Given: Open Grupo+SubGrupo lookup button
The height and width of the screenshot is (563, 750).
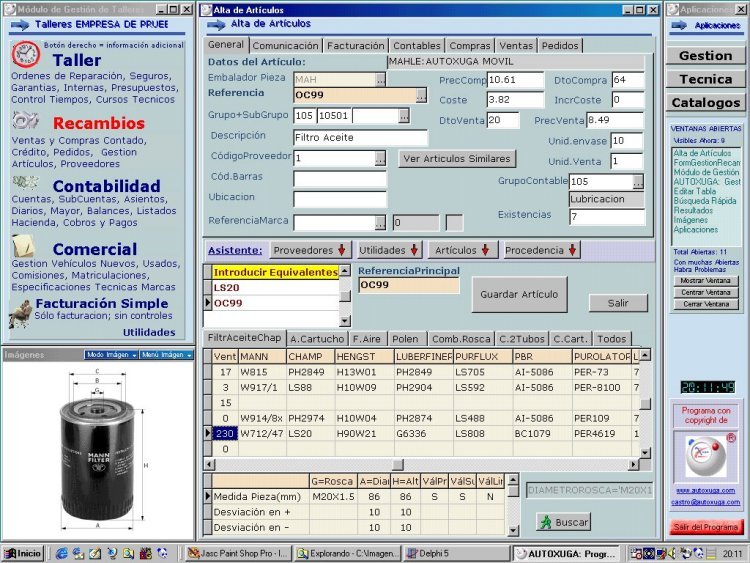Looking at the screenshot, I should pos(404,115).
